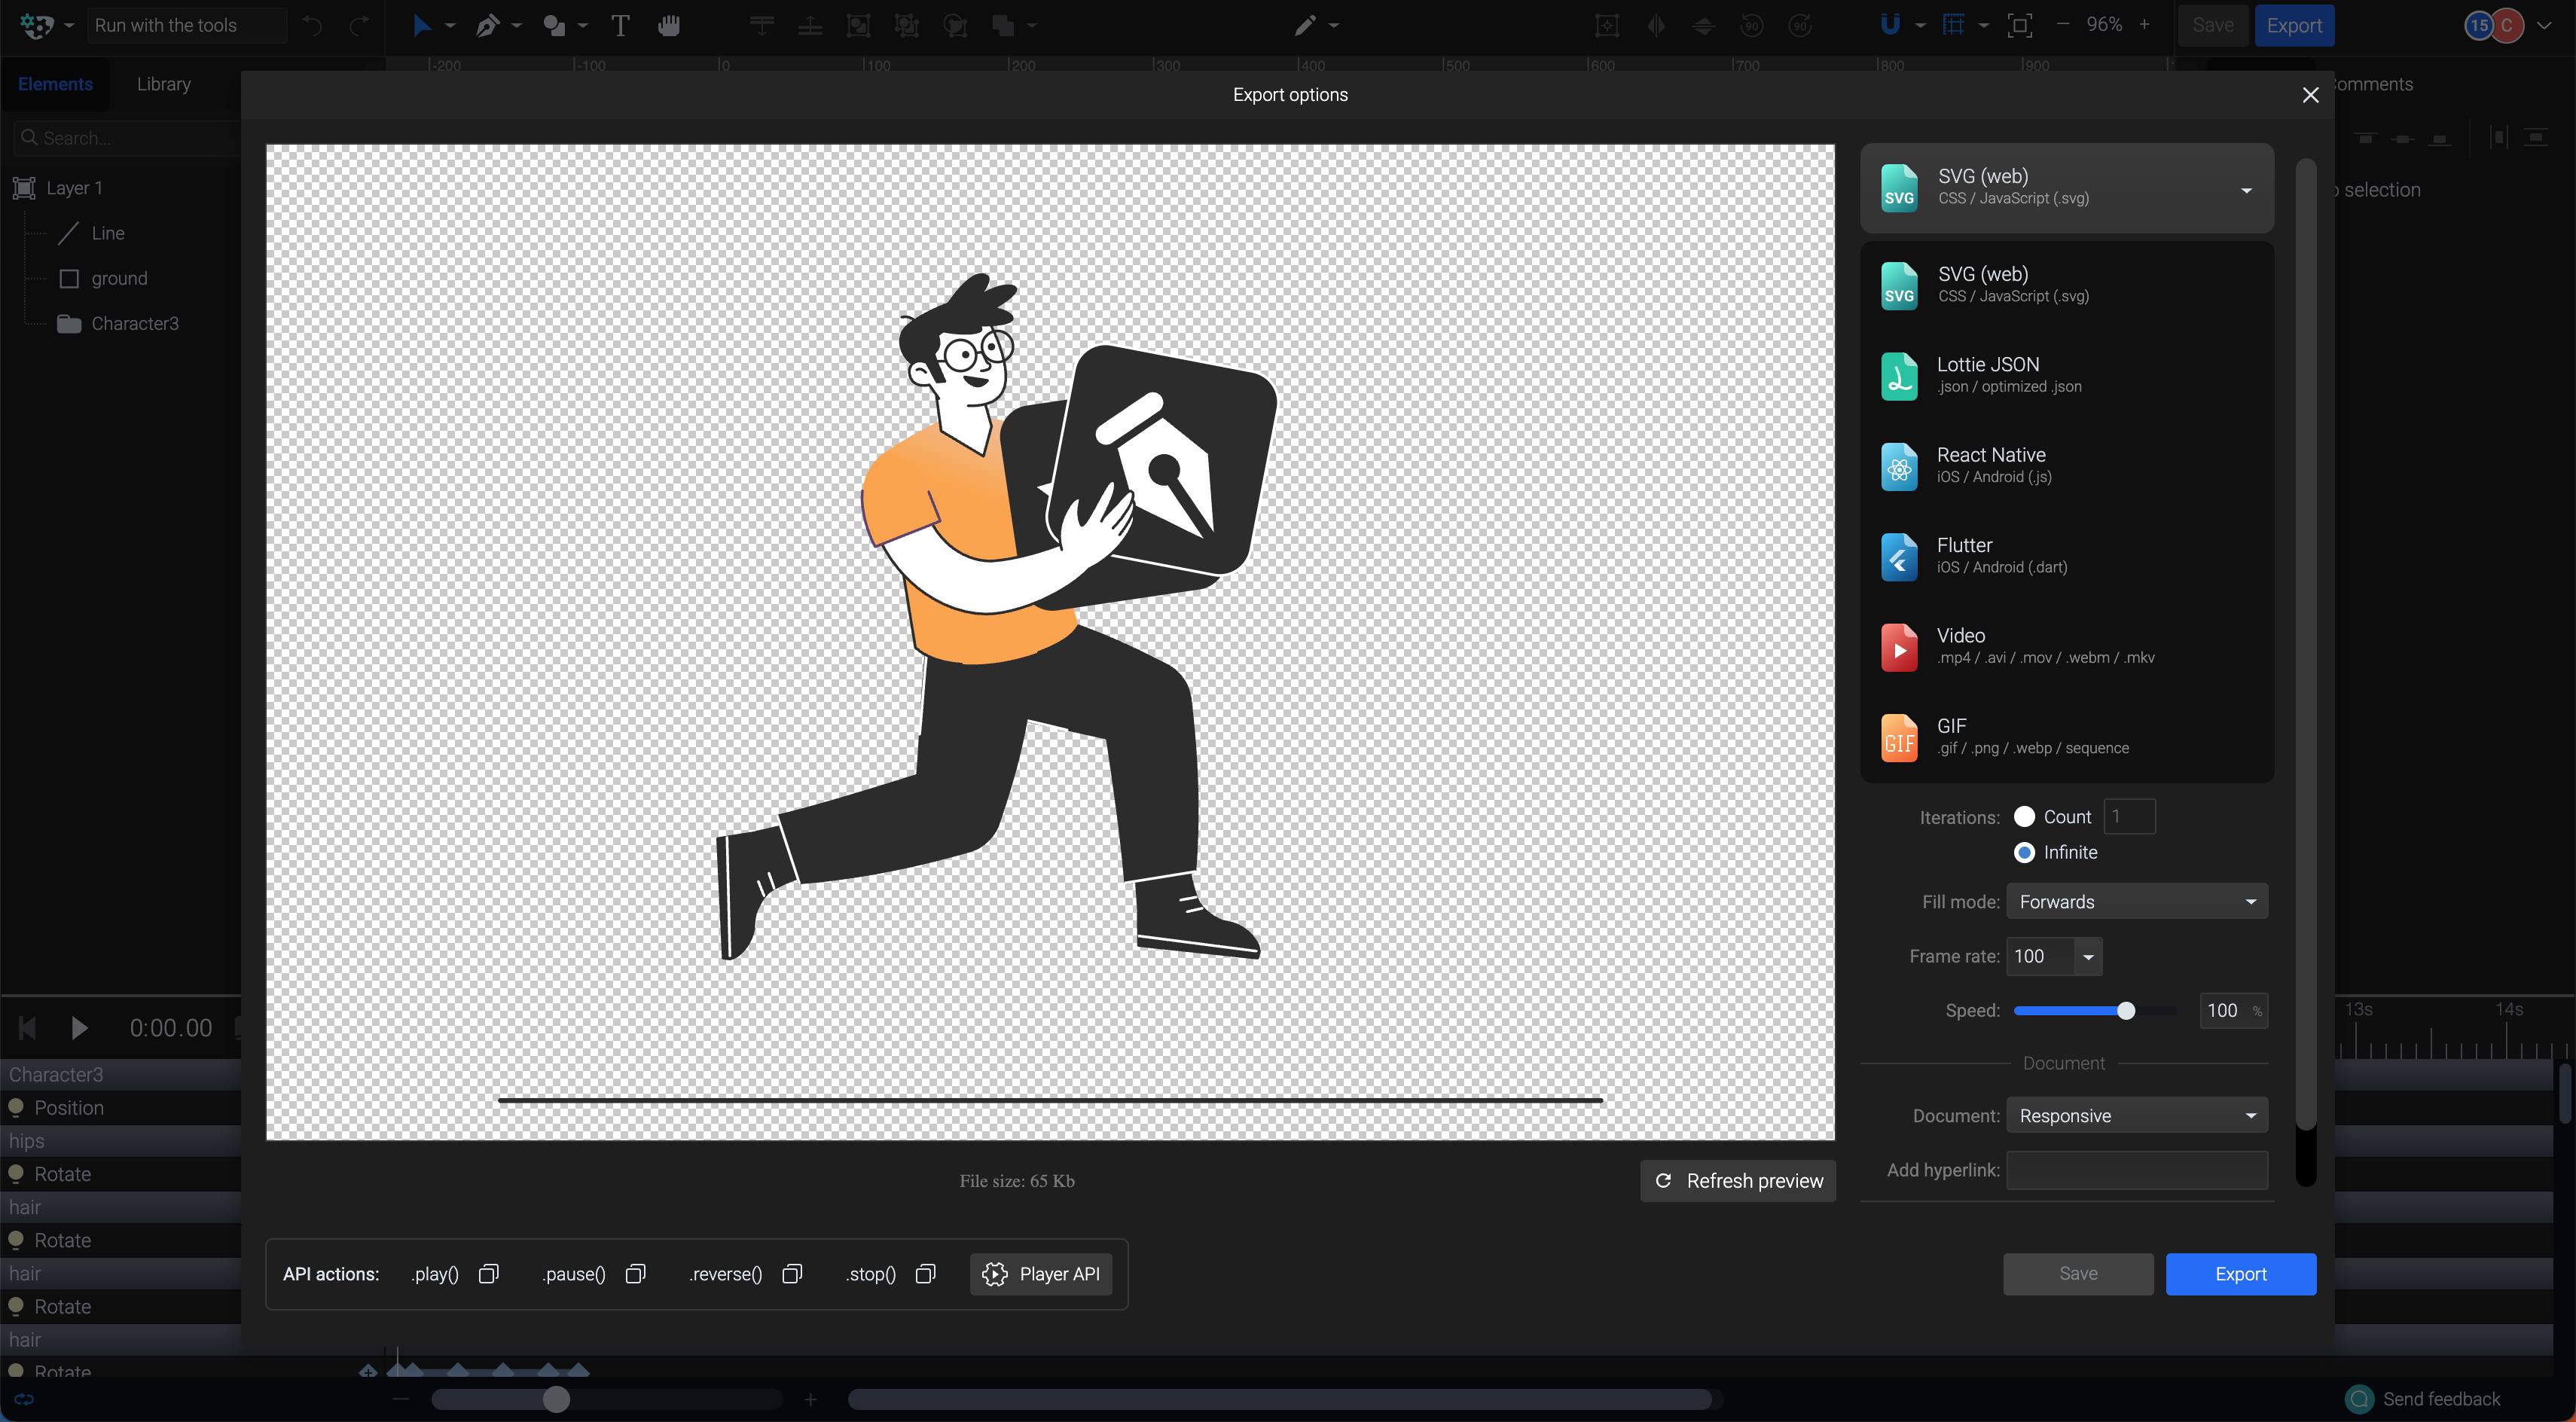The image size is (2576, 1422).
Task: Click the flip horizontal icon
Action: point(1656,25)
